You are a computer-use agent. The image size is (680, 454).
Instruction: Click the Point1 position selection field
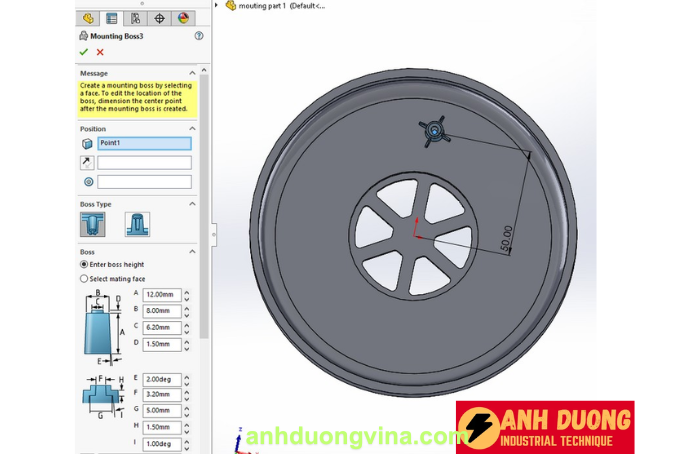pyautogui.click(x=144, y=143)
